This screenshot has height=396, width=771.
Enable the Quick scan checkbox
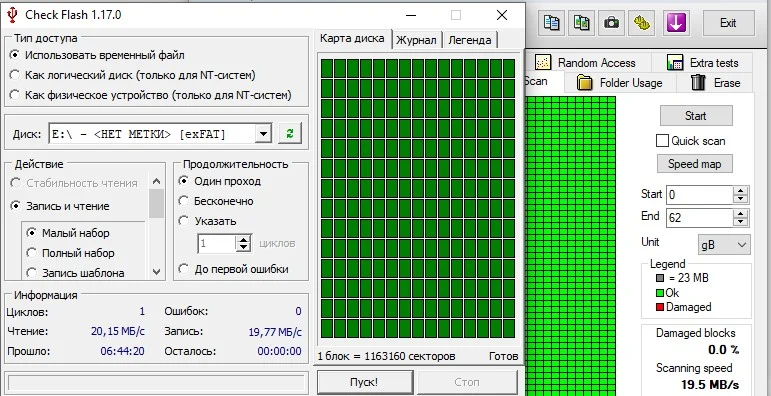662,141
